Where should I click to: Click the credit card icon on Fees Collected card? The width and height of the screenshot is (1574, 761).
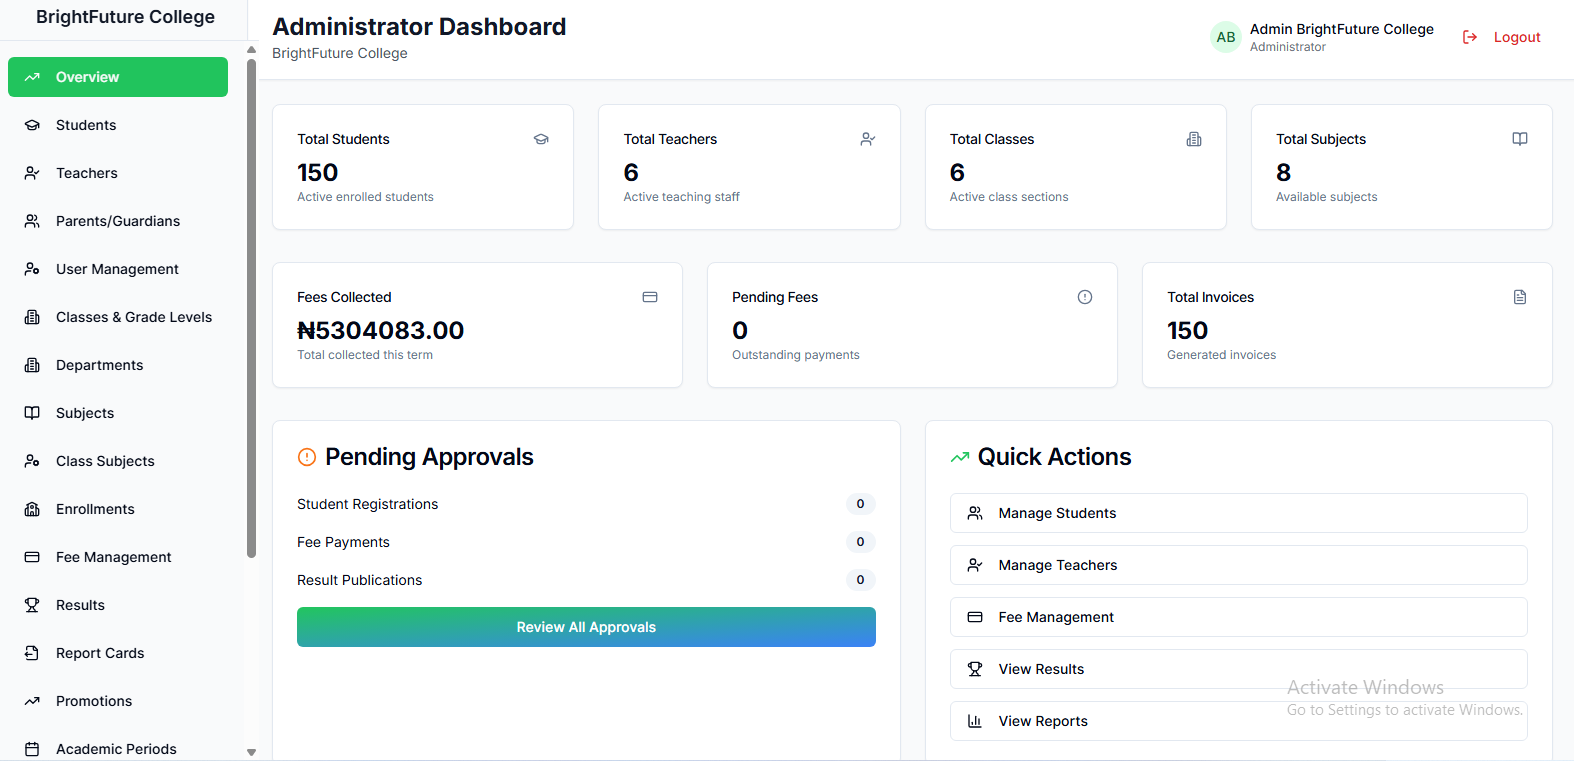(650, 297)
